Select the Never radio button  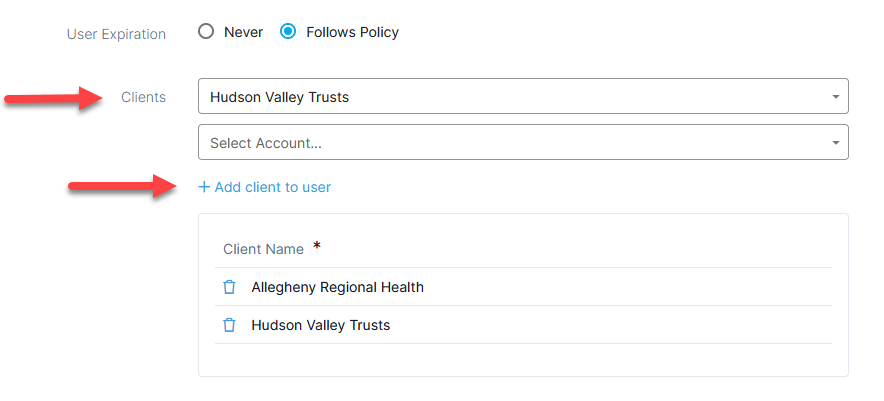[x=206, y=32]
